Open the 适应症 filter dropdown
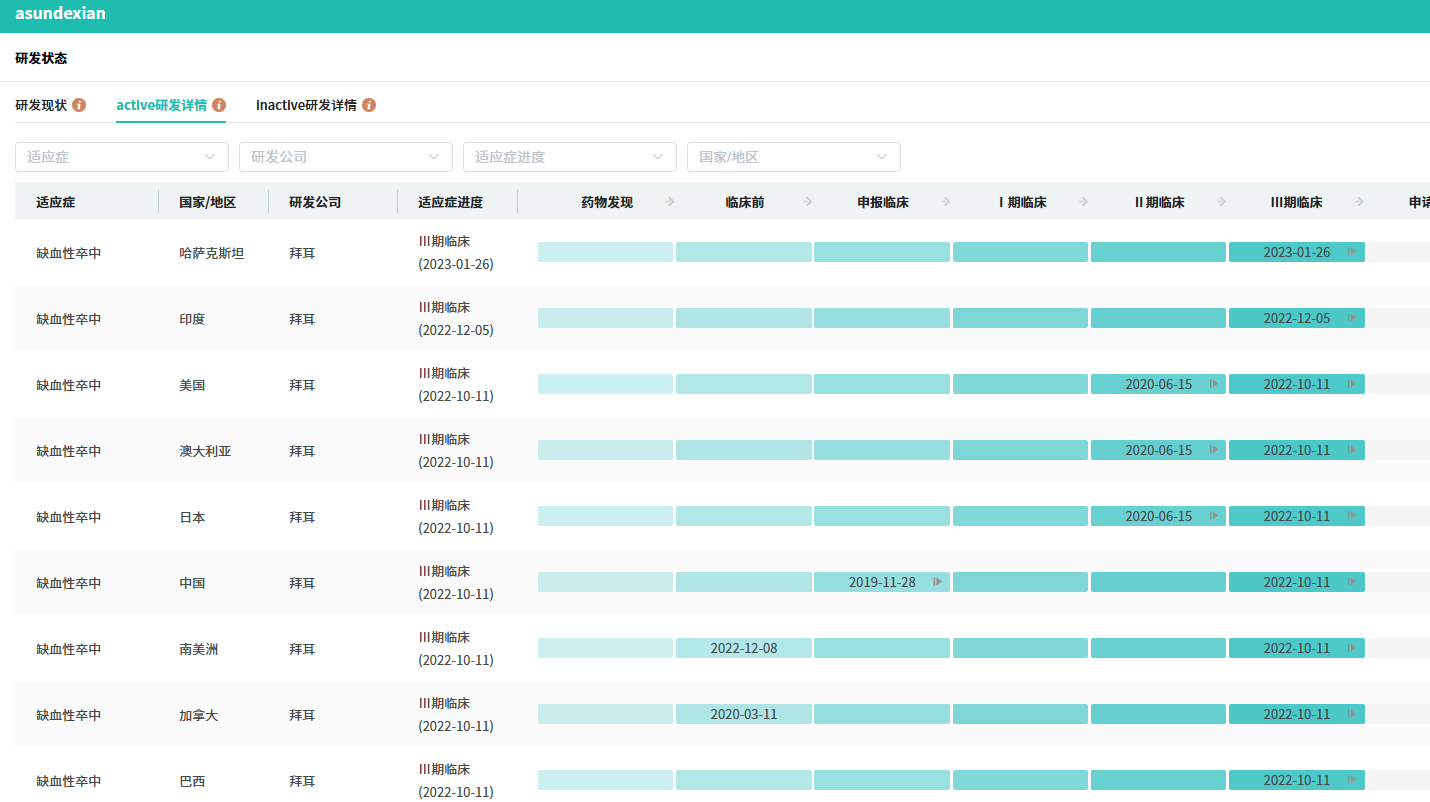This screenshot has width=1430, height=802. tap(121, 157)
